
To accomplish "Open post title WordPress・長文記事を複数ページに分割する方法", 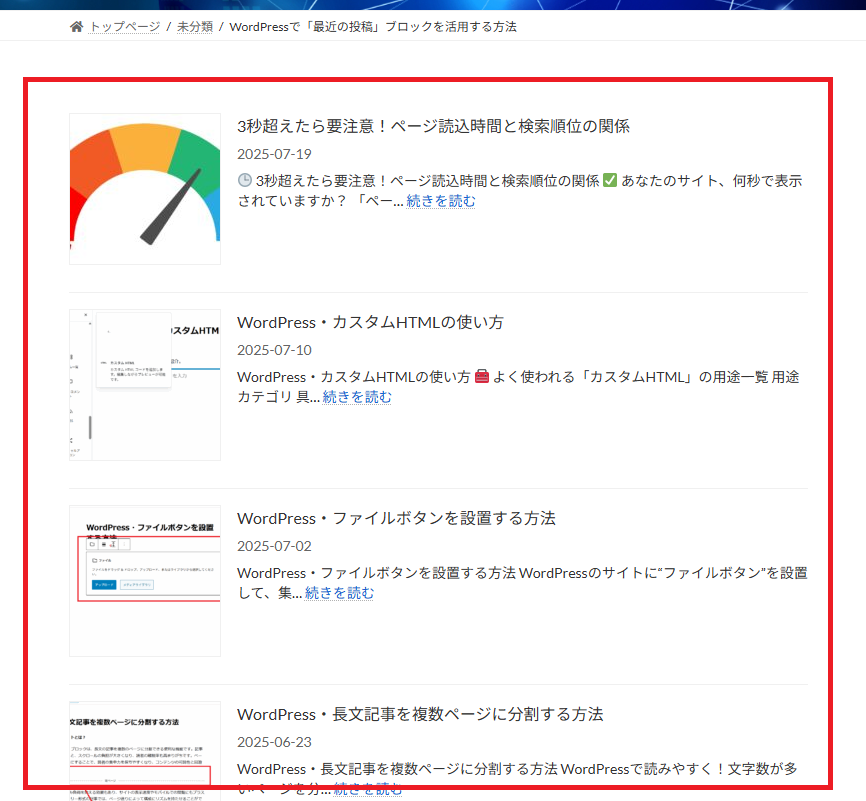I will (x=420, y=714).
